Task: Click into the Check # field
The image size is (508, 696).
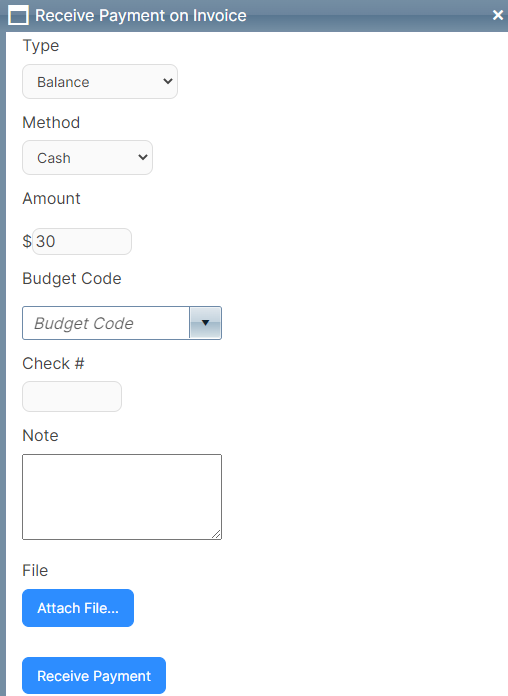Action: click(72, 396)
